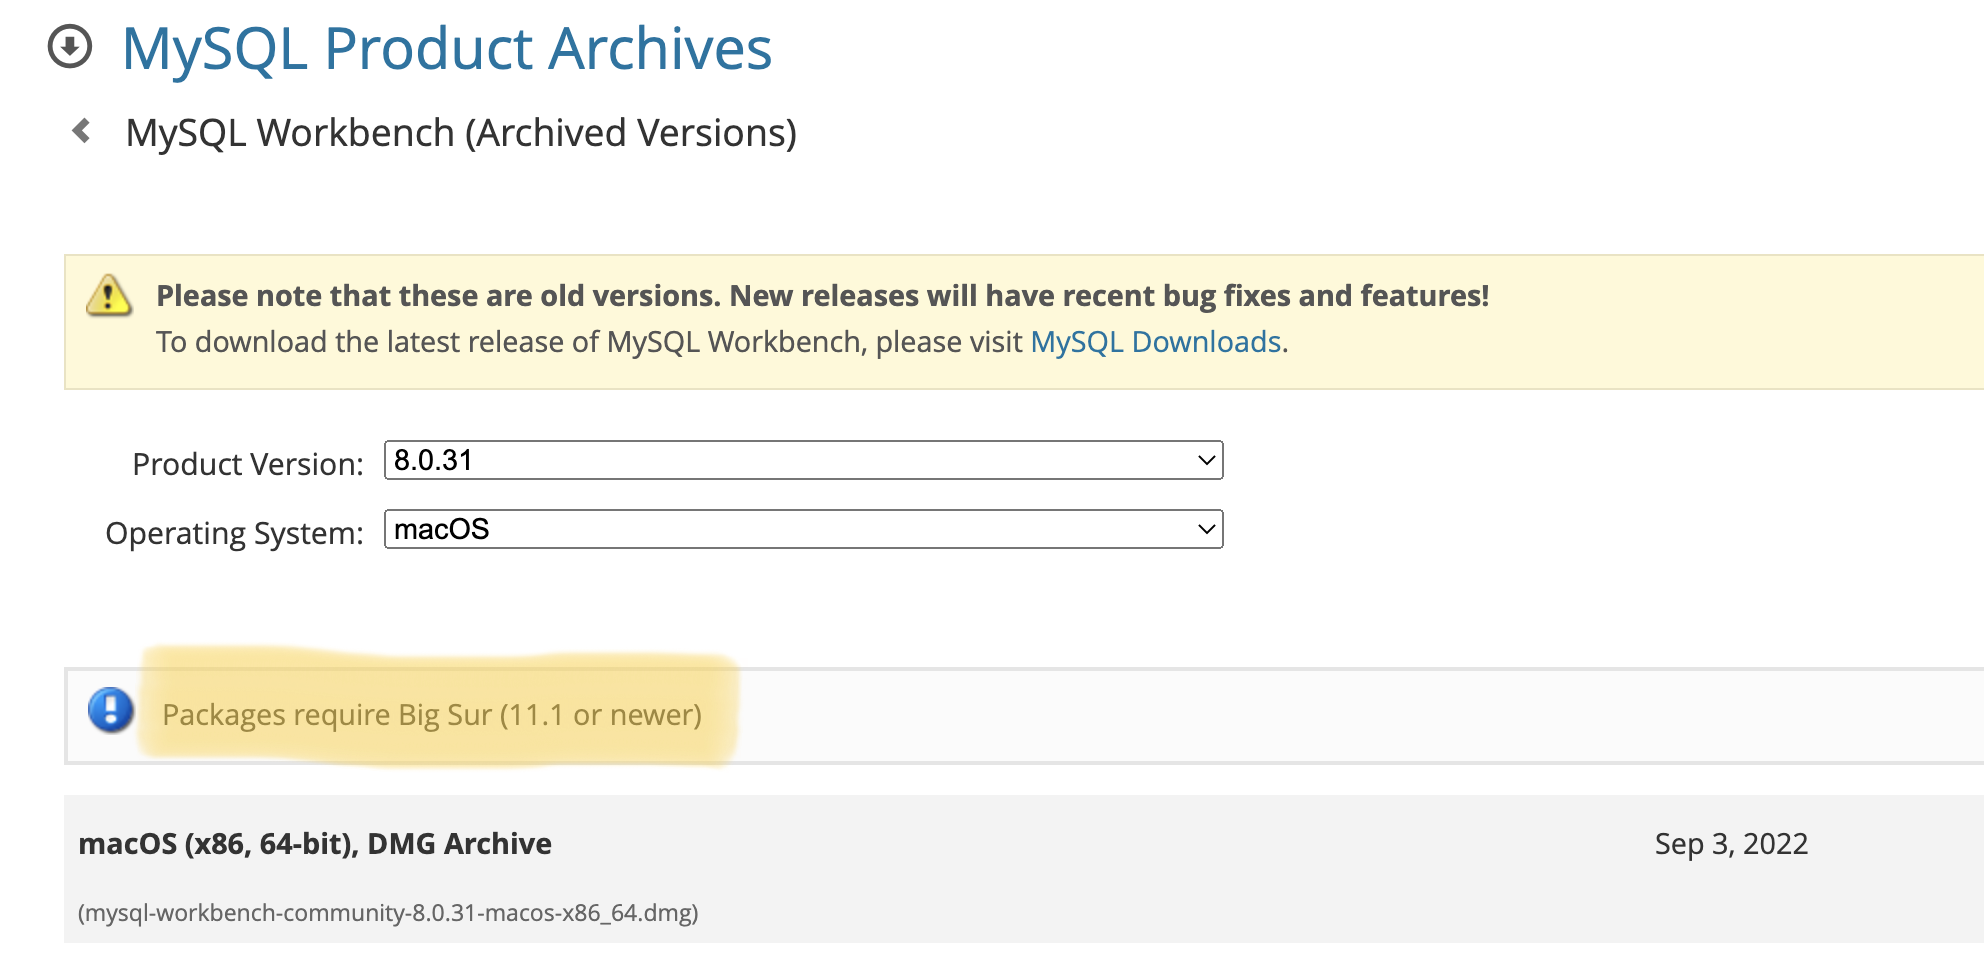Open the Operating System dropdown showing macOS
The image size is (1984, 954).
803,529
